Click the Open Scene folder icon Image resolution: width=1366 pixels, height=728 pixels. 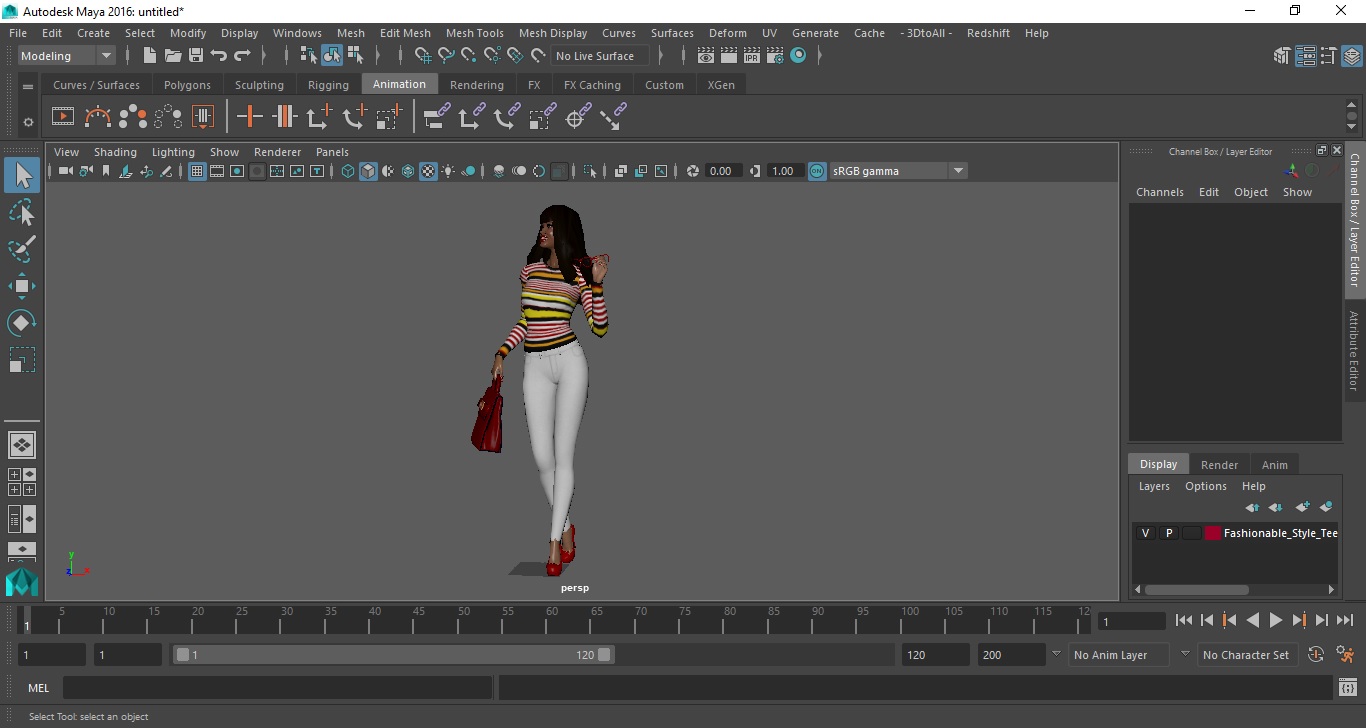173,56
